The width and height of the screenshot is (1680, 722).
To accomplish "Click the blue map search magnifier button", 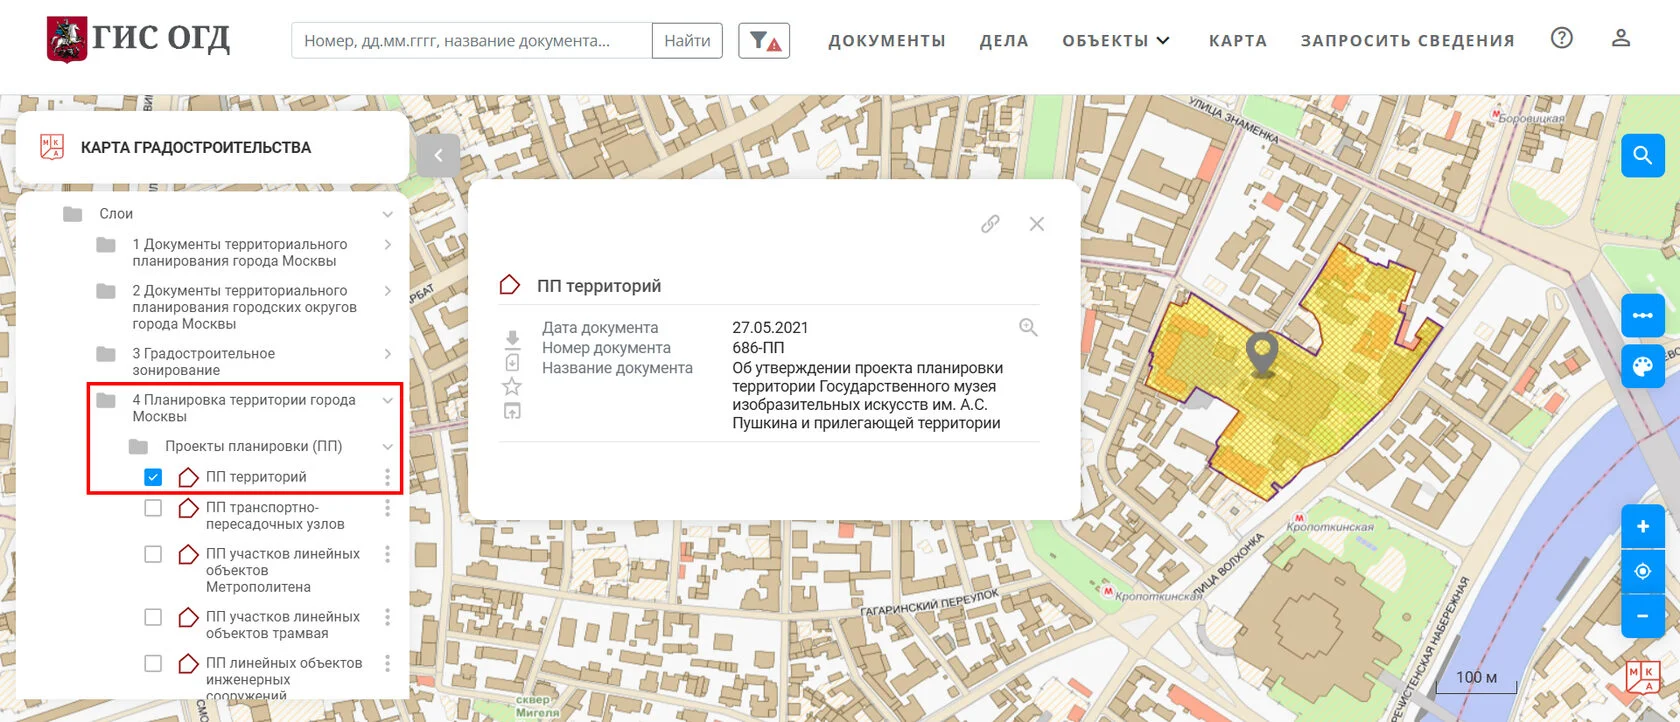I will pyautogui.click(x=1642, y=156).
